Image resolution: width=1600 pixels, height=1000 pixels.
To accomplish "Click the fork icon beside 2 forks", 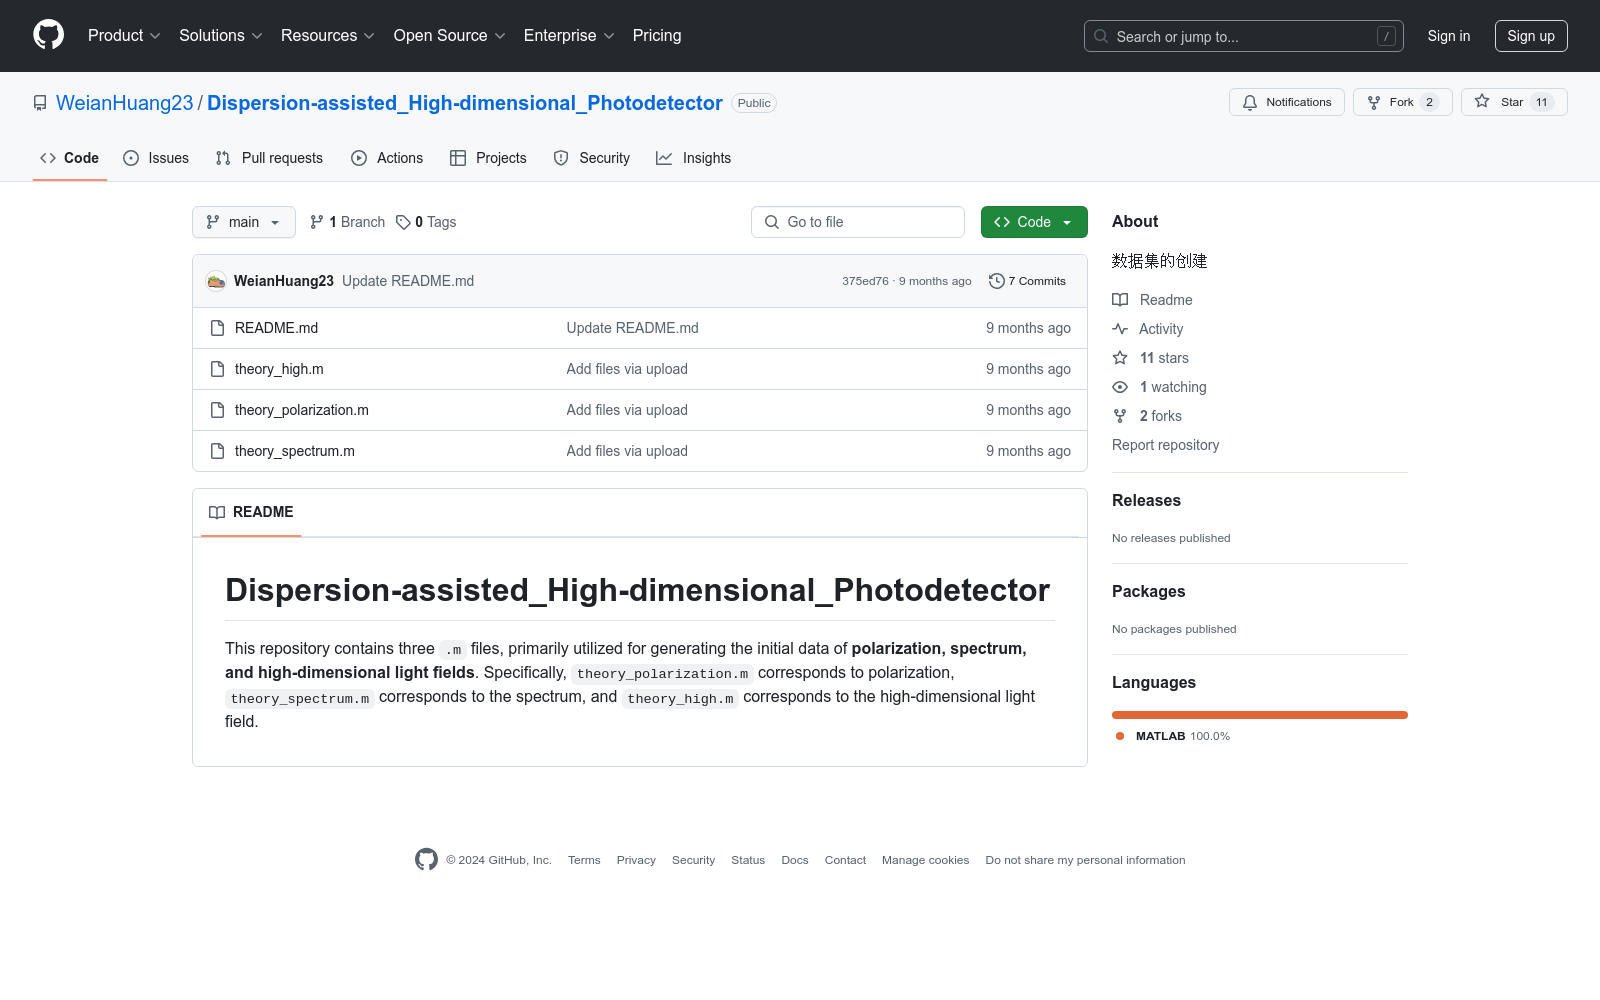I will [1120, 416].
